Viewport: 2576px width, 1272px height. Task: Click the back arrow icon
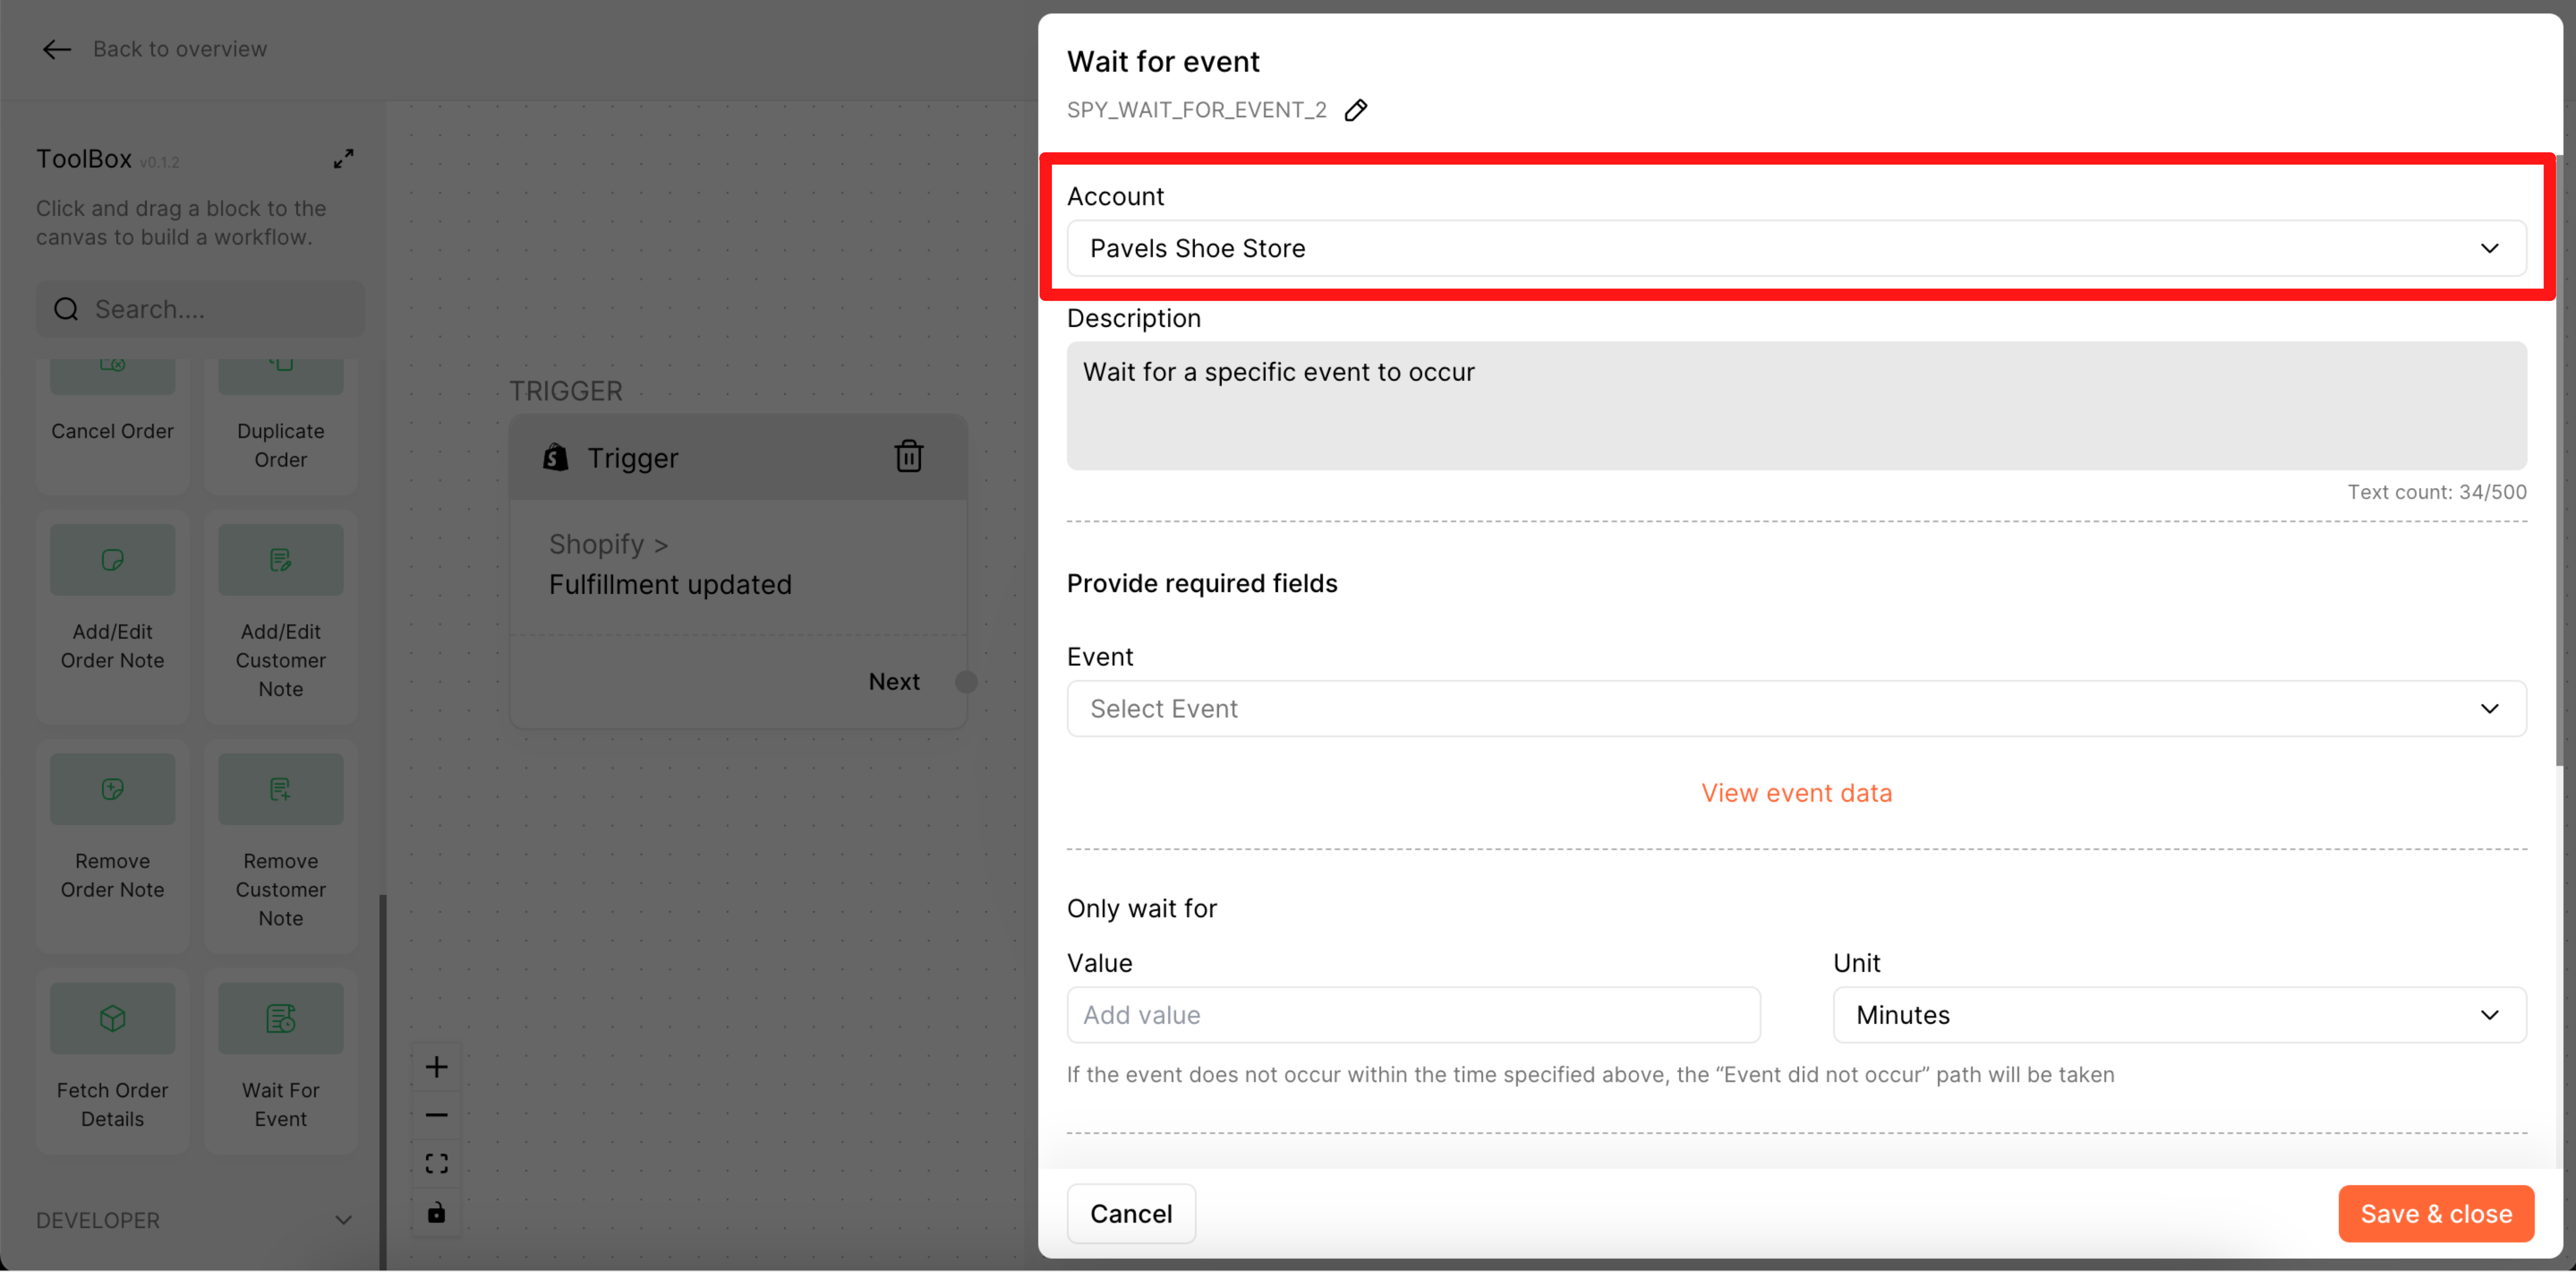(x=57, y=49)
